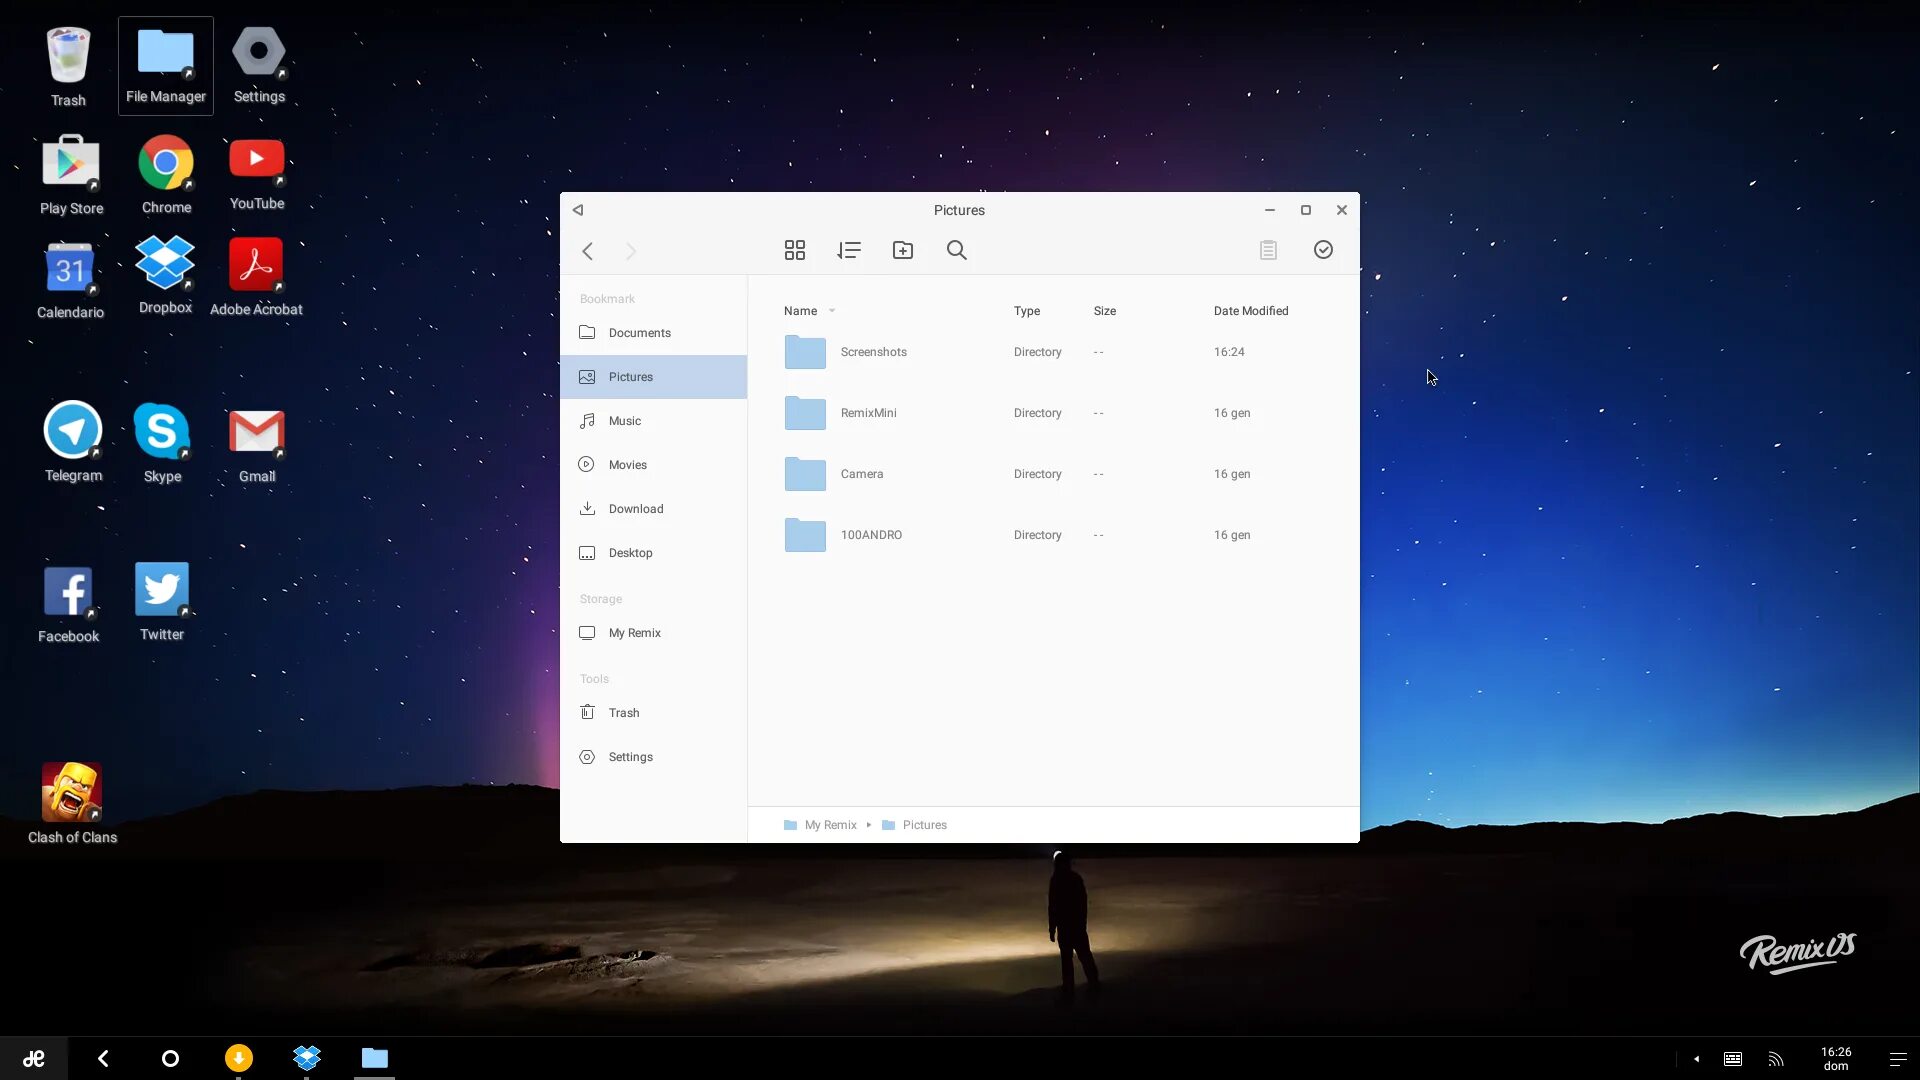Open Trash in the Tools section
This screenshot has width=1920, height=1080.
coord(623,713)
